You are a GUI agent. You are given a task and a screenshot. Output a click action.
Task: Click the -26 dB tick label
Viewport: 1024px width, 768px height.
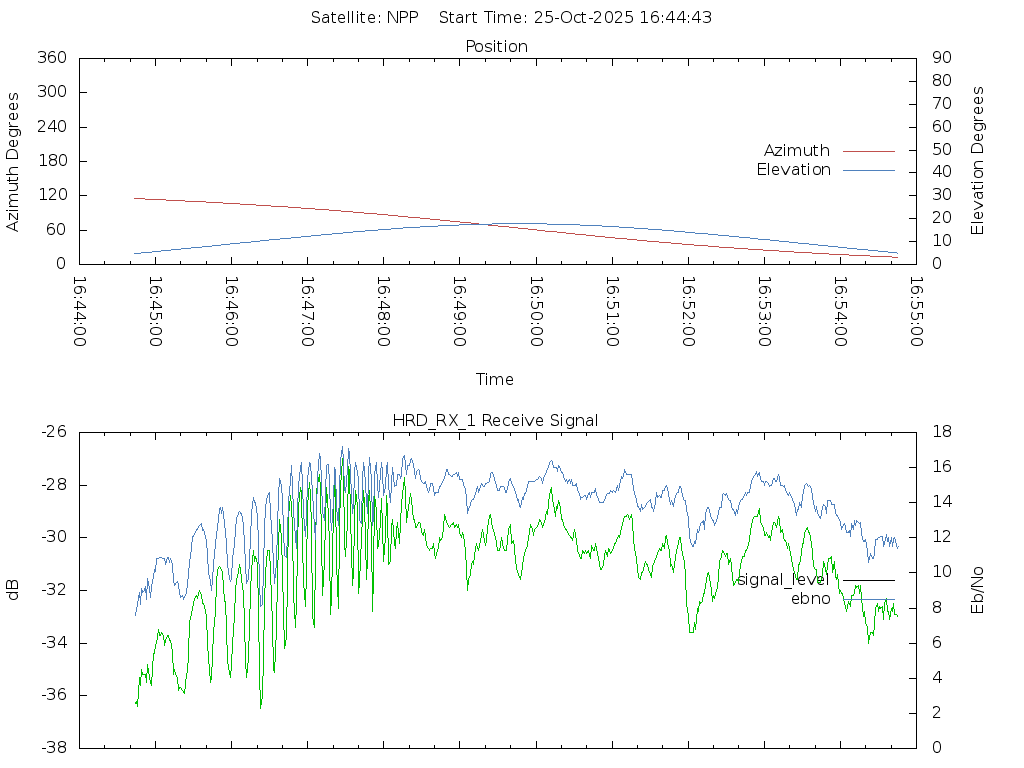click(x=54, y=432)
